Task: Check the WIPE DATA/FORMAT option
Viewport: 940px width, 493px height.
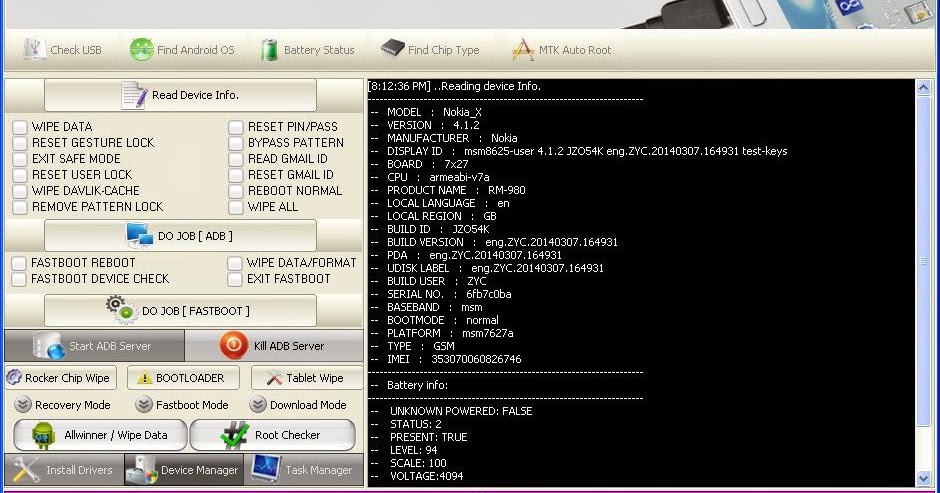Action: pyautogui.click(x=234, y=263)
